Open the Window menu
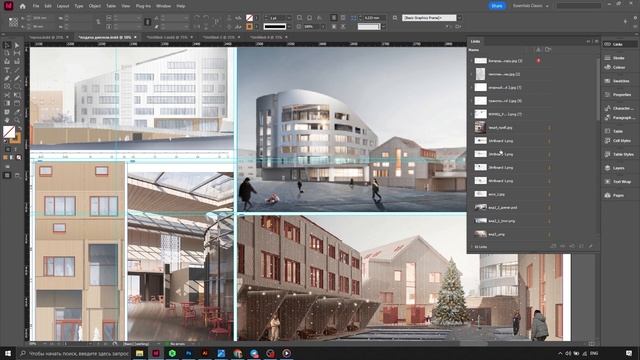Screen dimensions: 640x360 pos(163,6)
